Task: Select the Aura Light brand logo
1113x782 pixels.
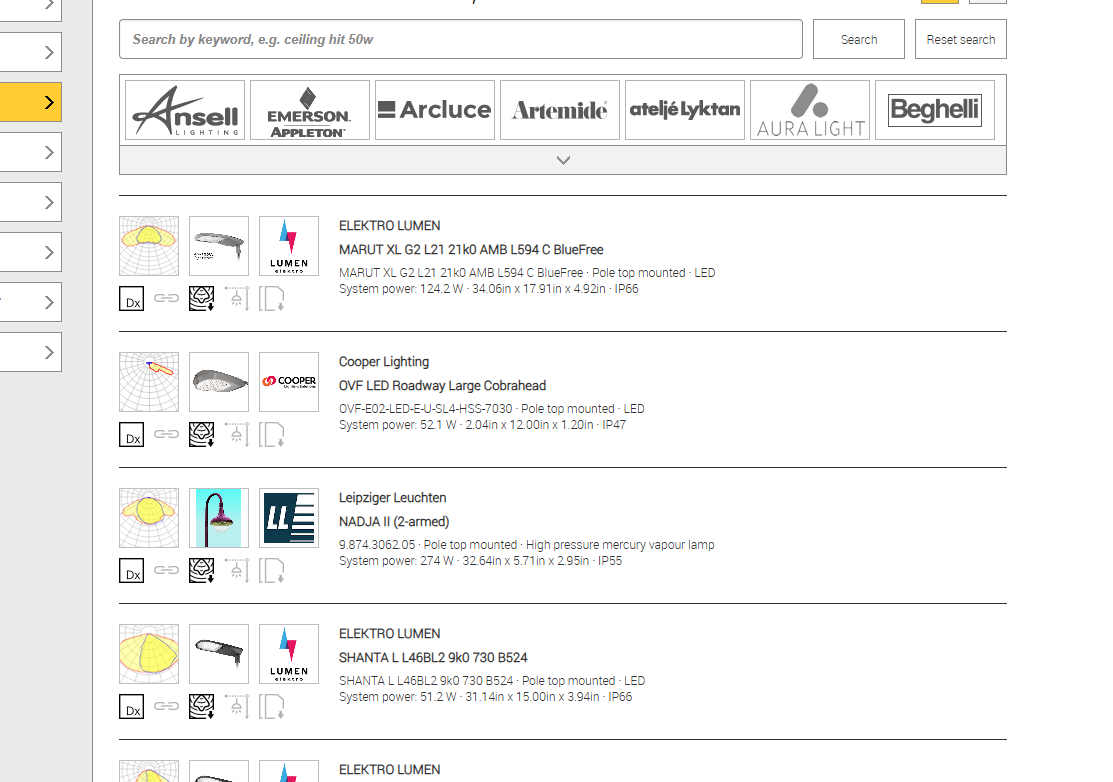Action: coord(810,110)
